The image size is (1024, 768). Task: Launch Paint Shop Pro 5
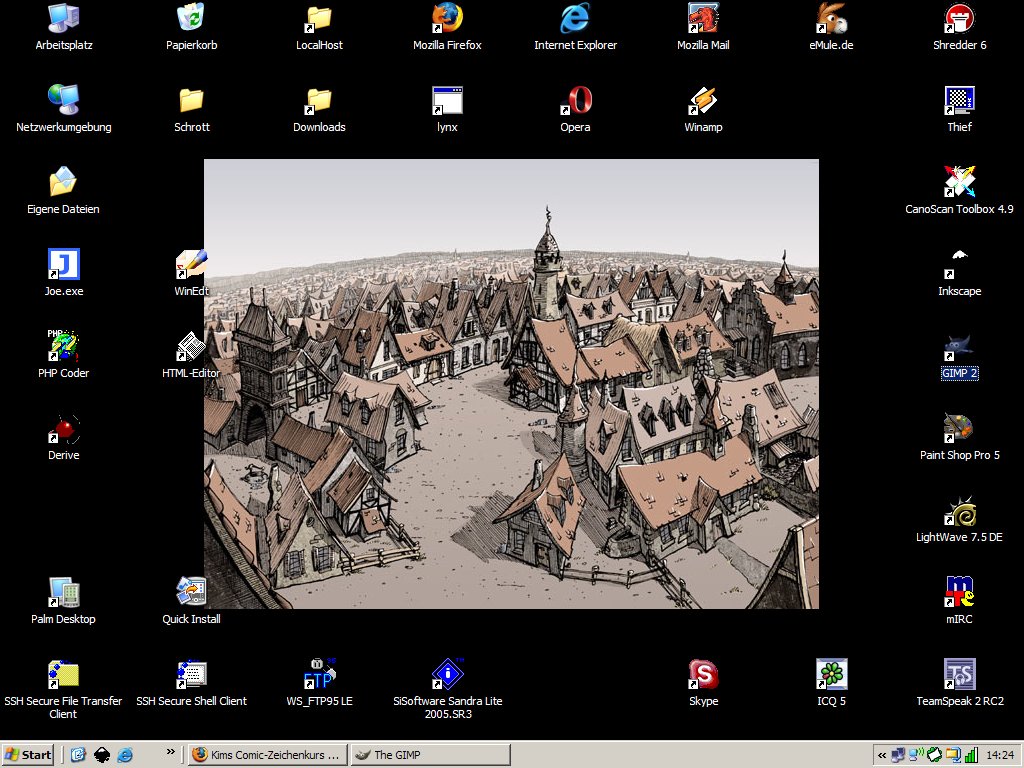959,429
